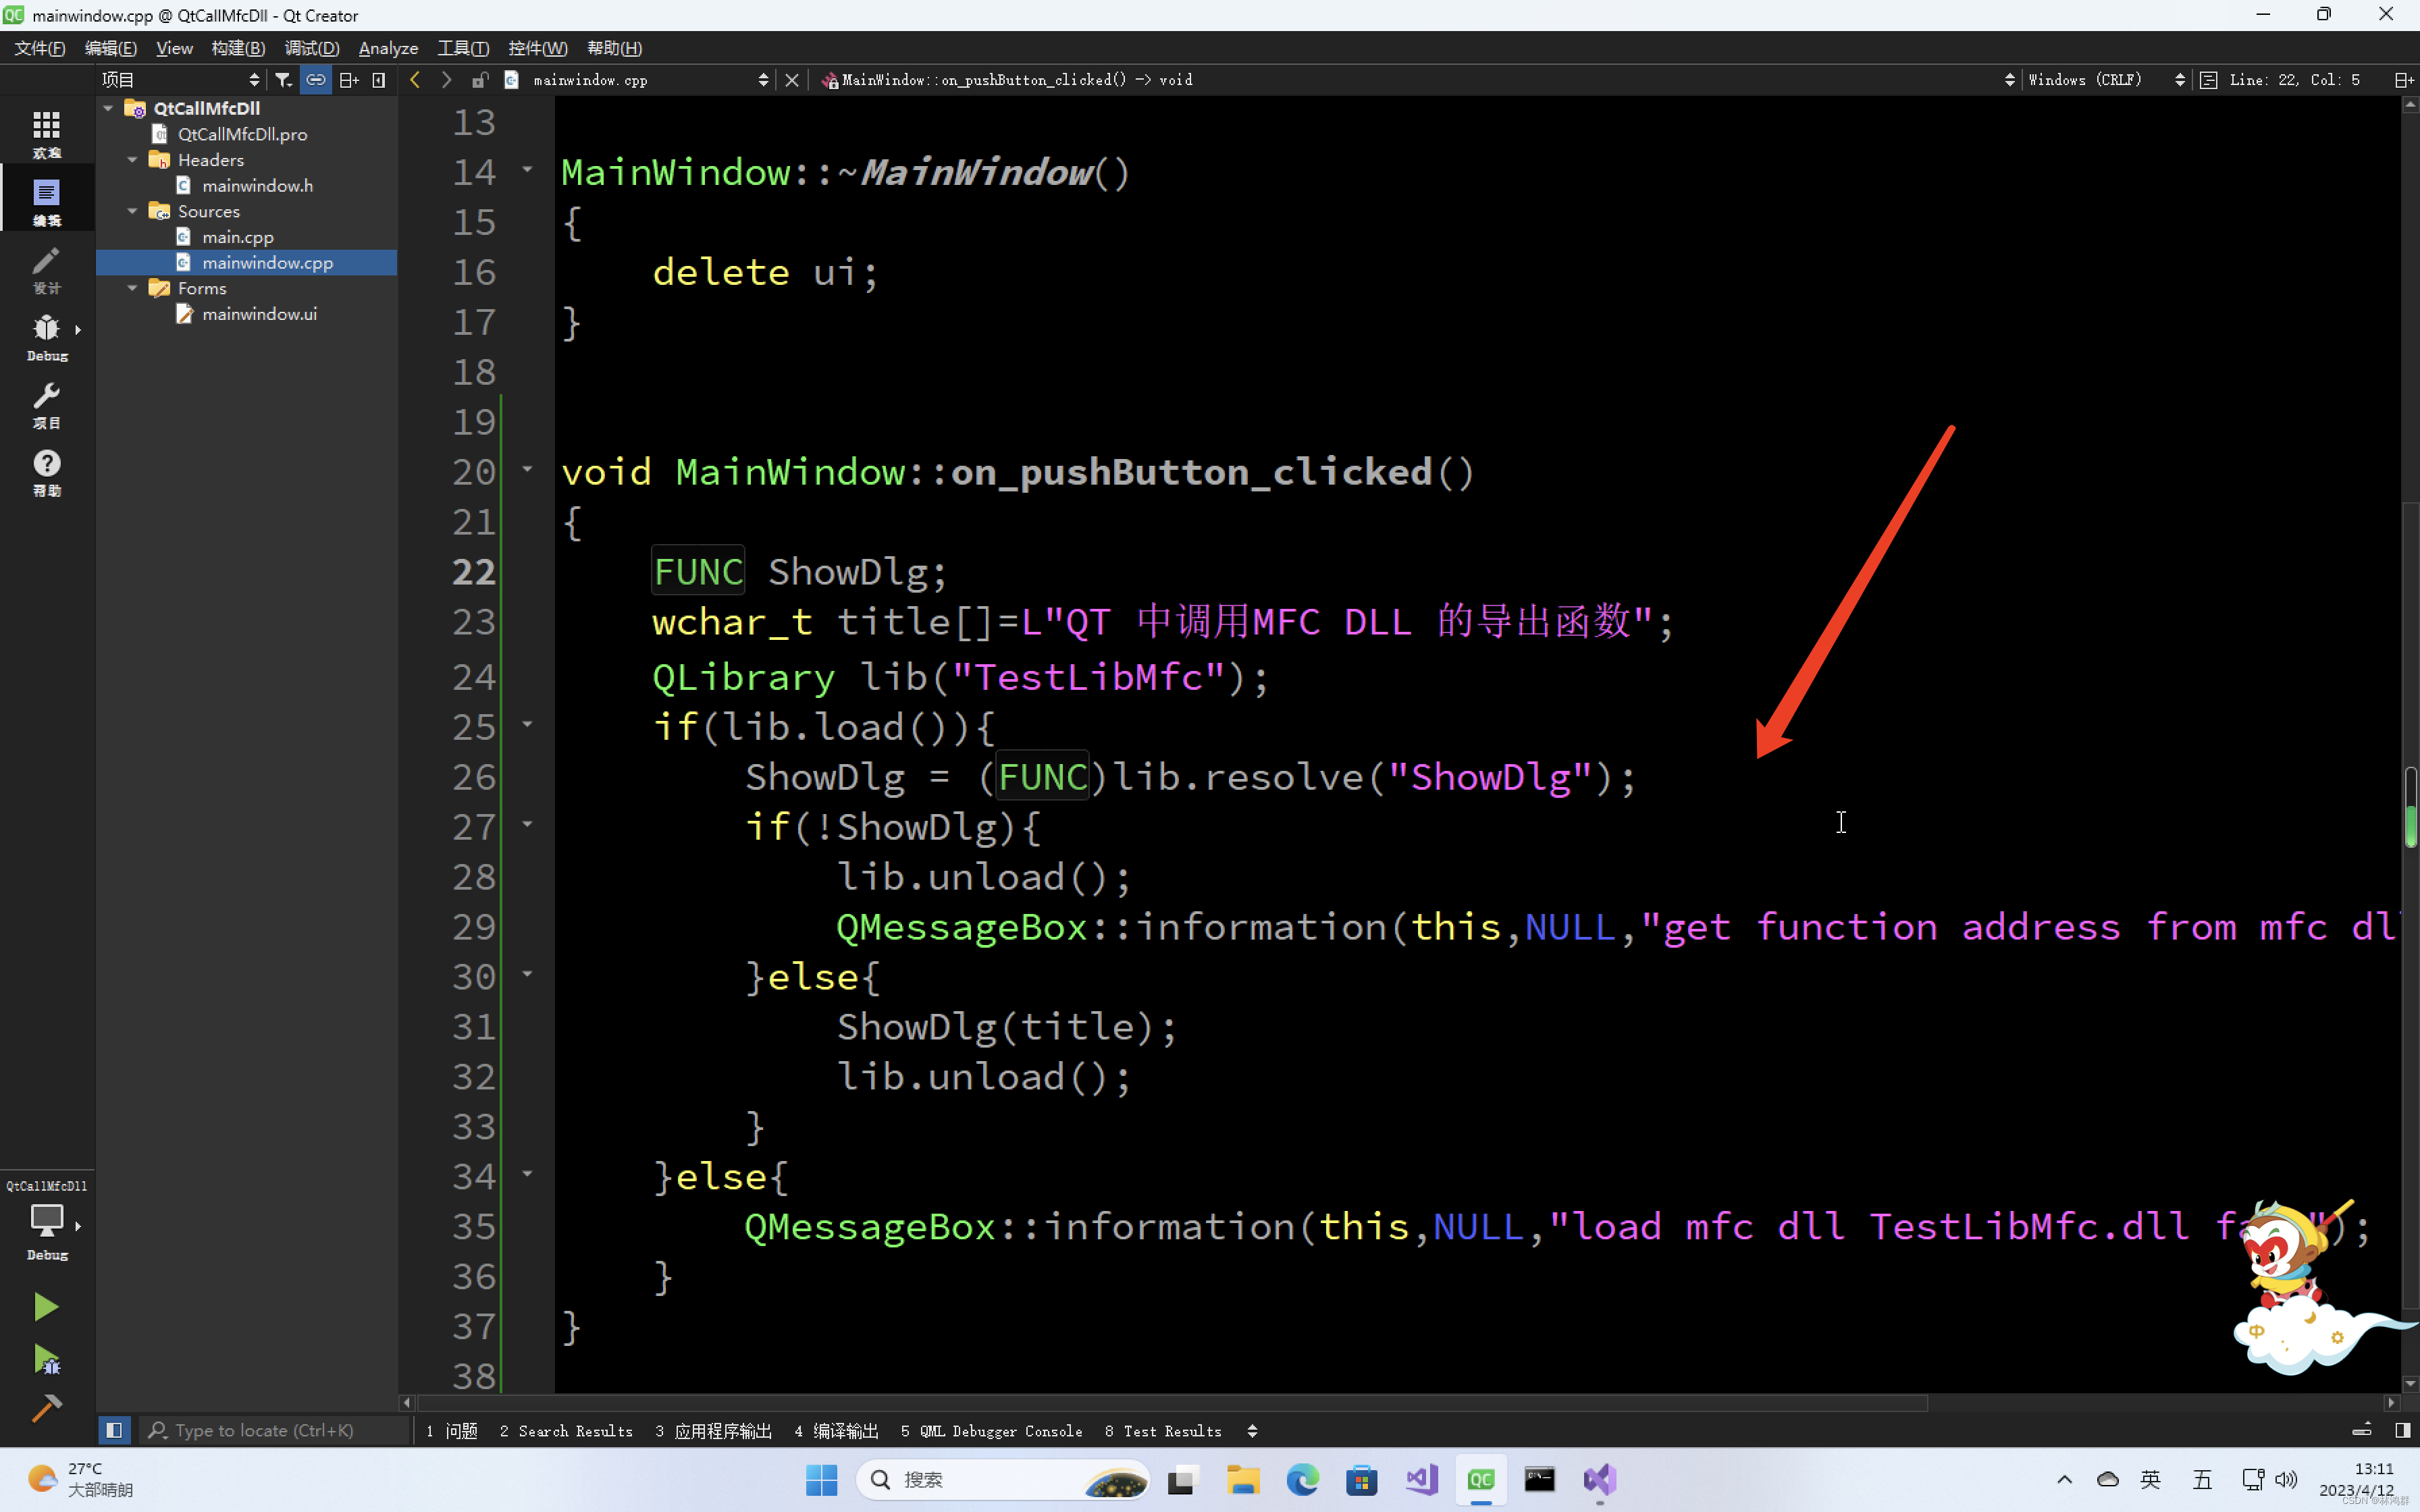Toggle file read-only lock icon
The width and height of the screenshot is (2420, 1512).
[480, 80]
